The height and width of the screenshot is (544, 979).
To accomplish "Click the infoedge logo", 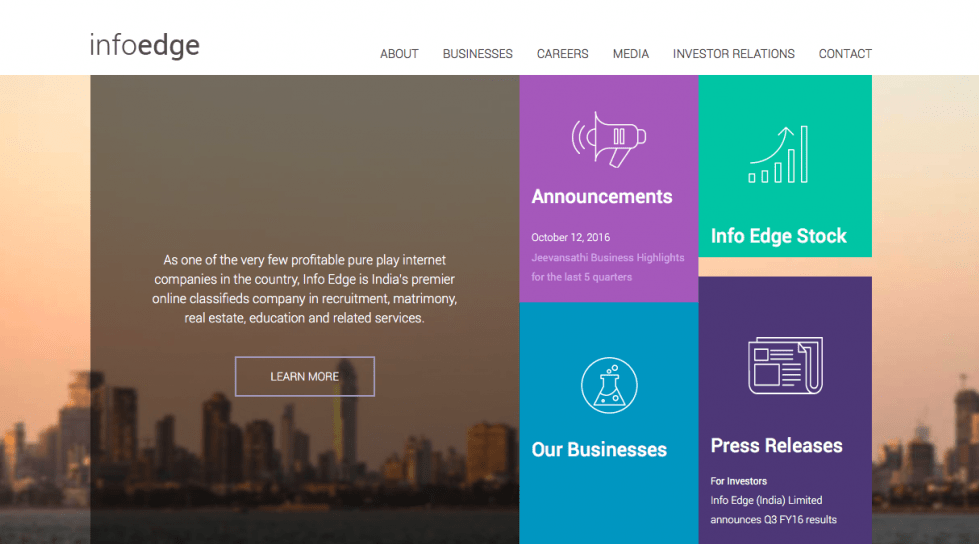I will coord(144,45).
